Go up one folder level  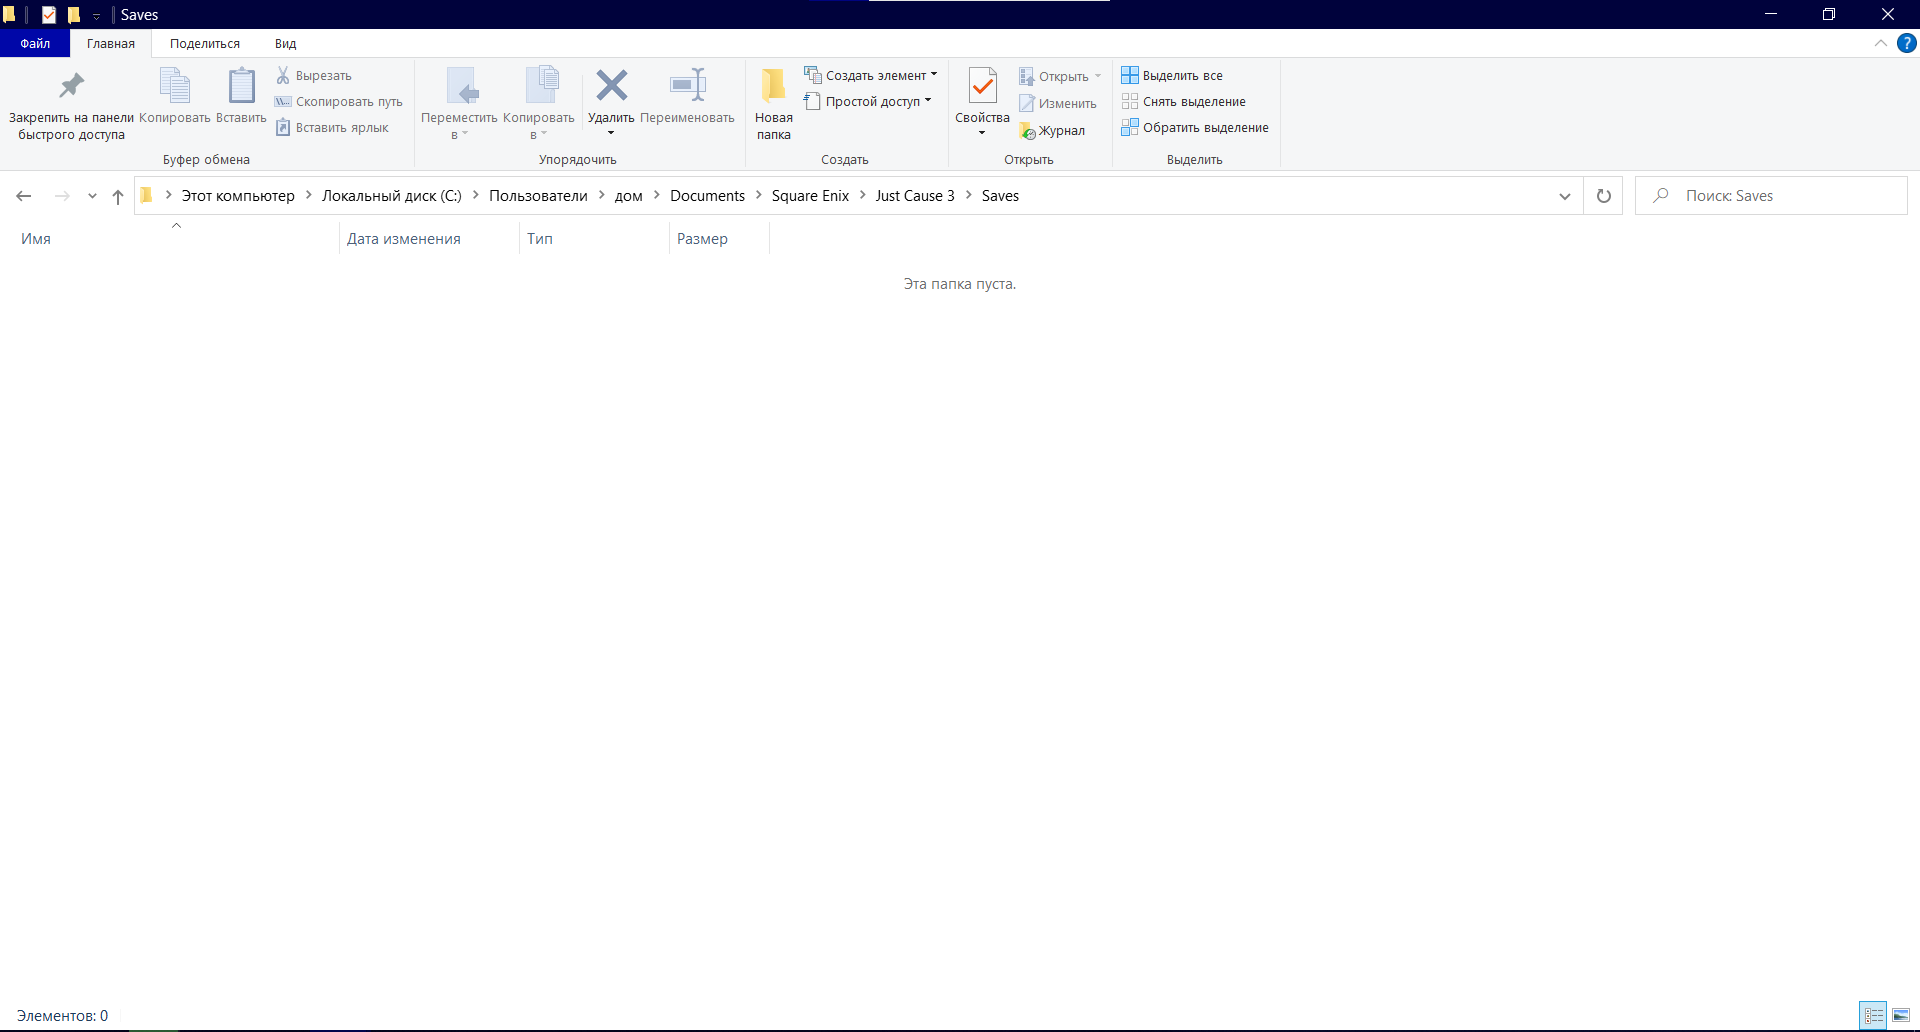[x=118, y=196]
